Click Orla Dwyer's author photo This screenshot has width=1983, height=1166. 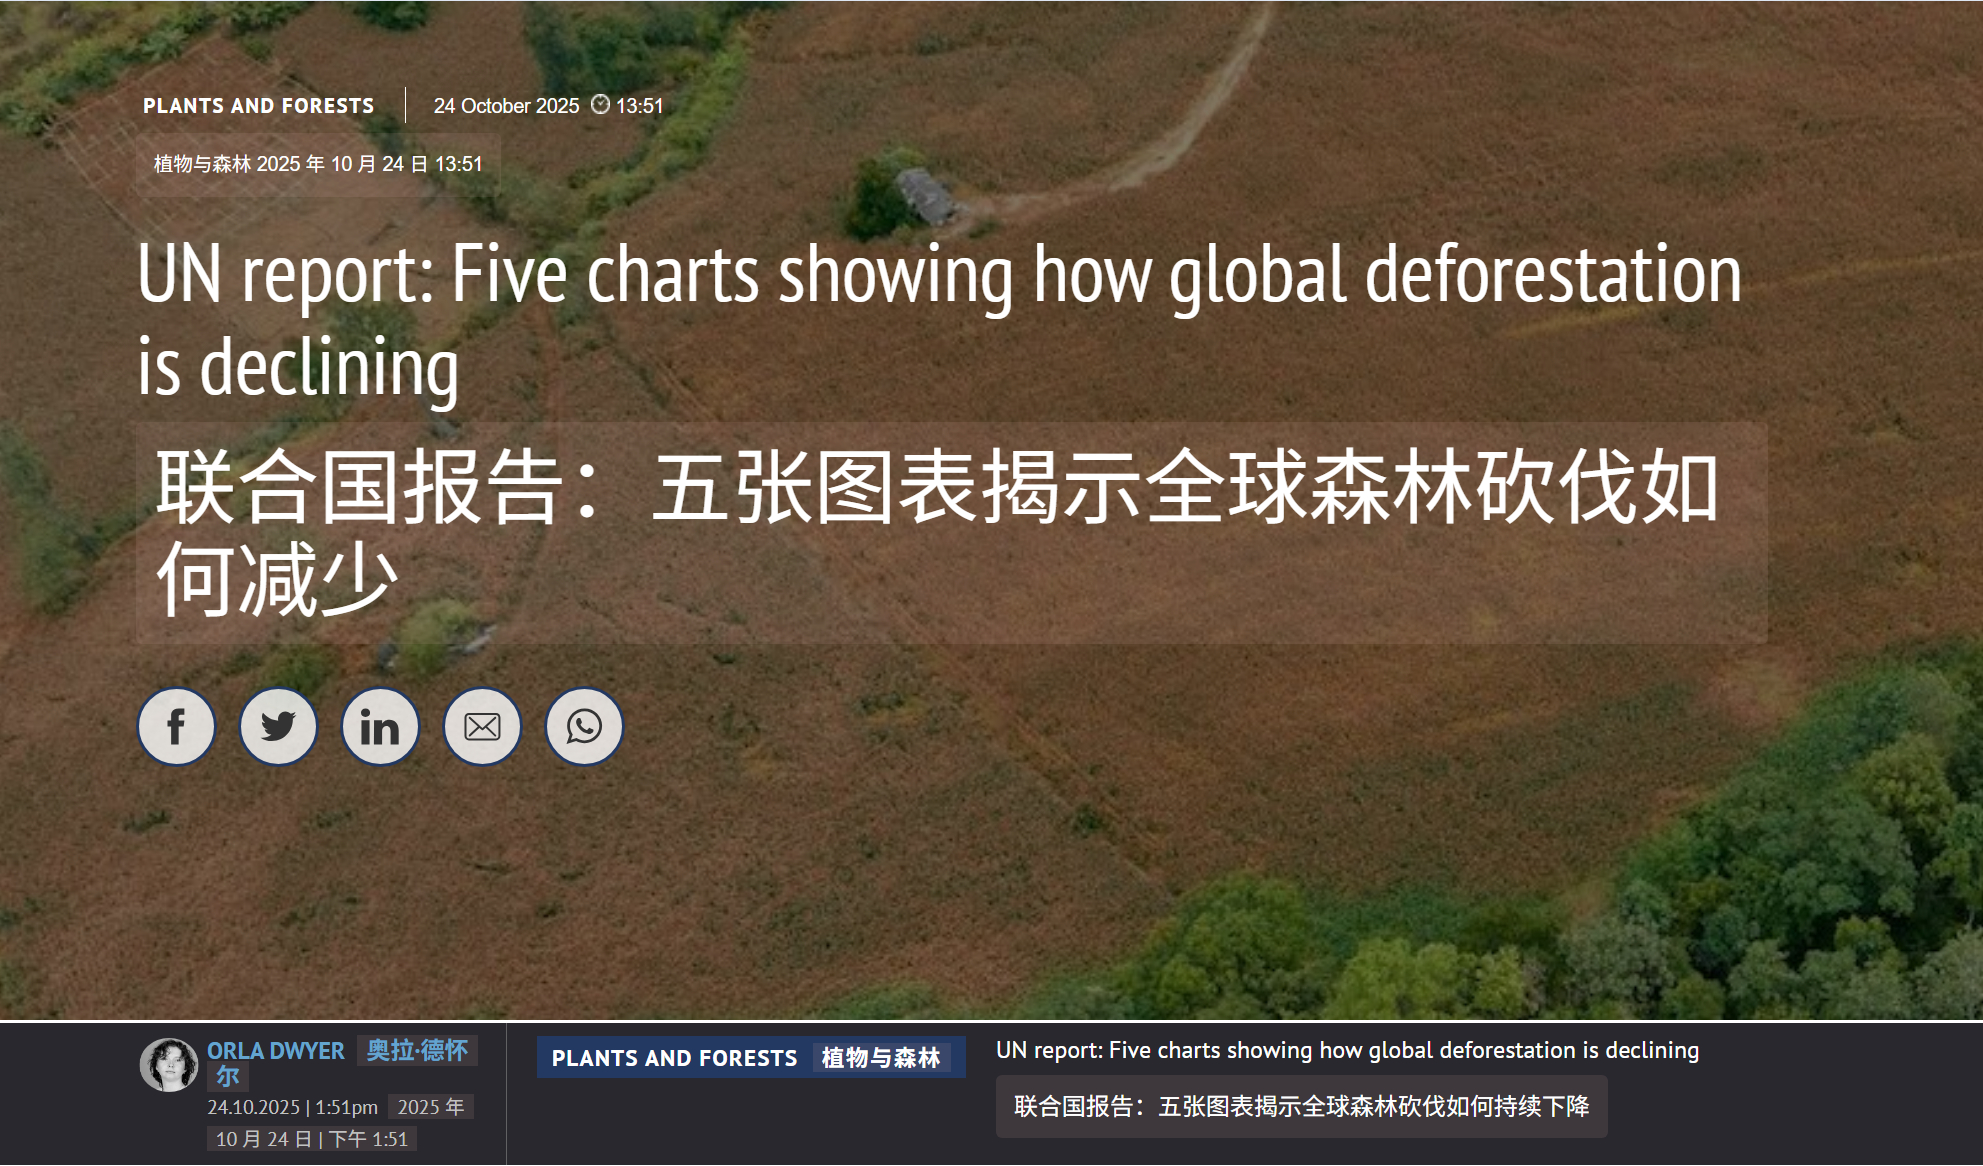click(172, 1064)
